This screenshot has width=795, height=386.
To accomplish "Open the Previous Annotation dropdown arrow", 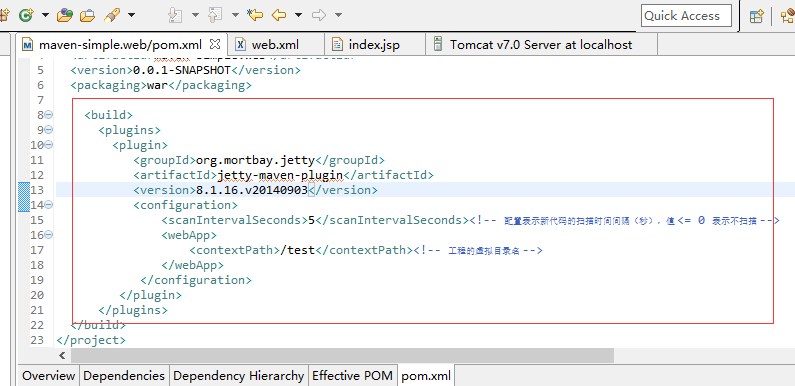I will 235,15.
